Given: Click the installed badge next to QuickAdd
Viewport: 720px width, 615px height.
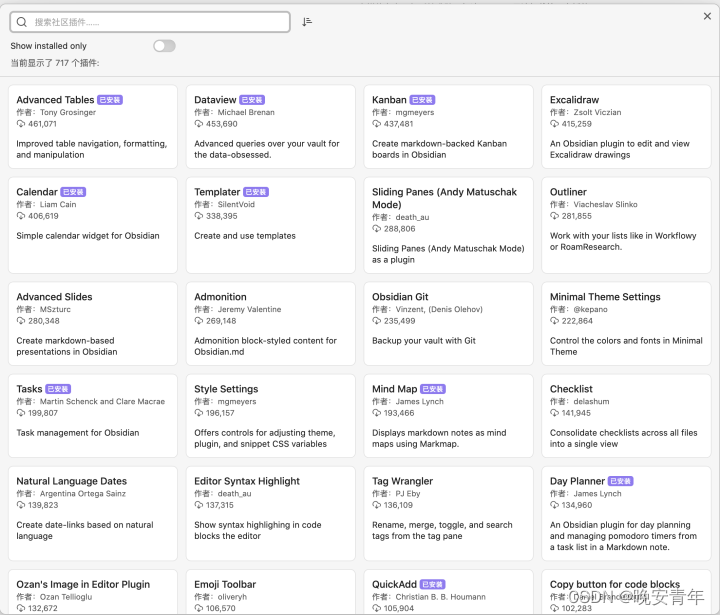Looking at the screenshot, I should point(433,585).
